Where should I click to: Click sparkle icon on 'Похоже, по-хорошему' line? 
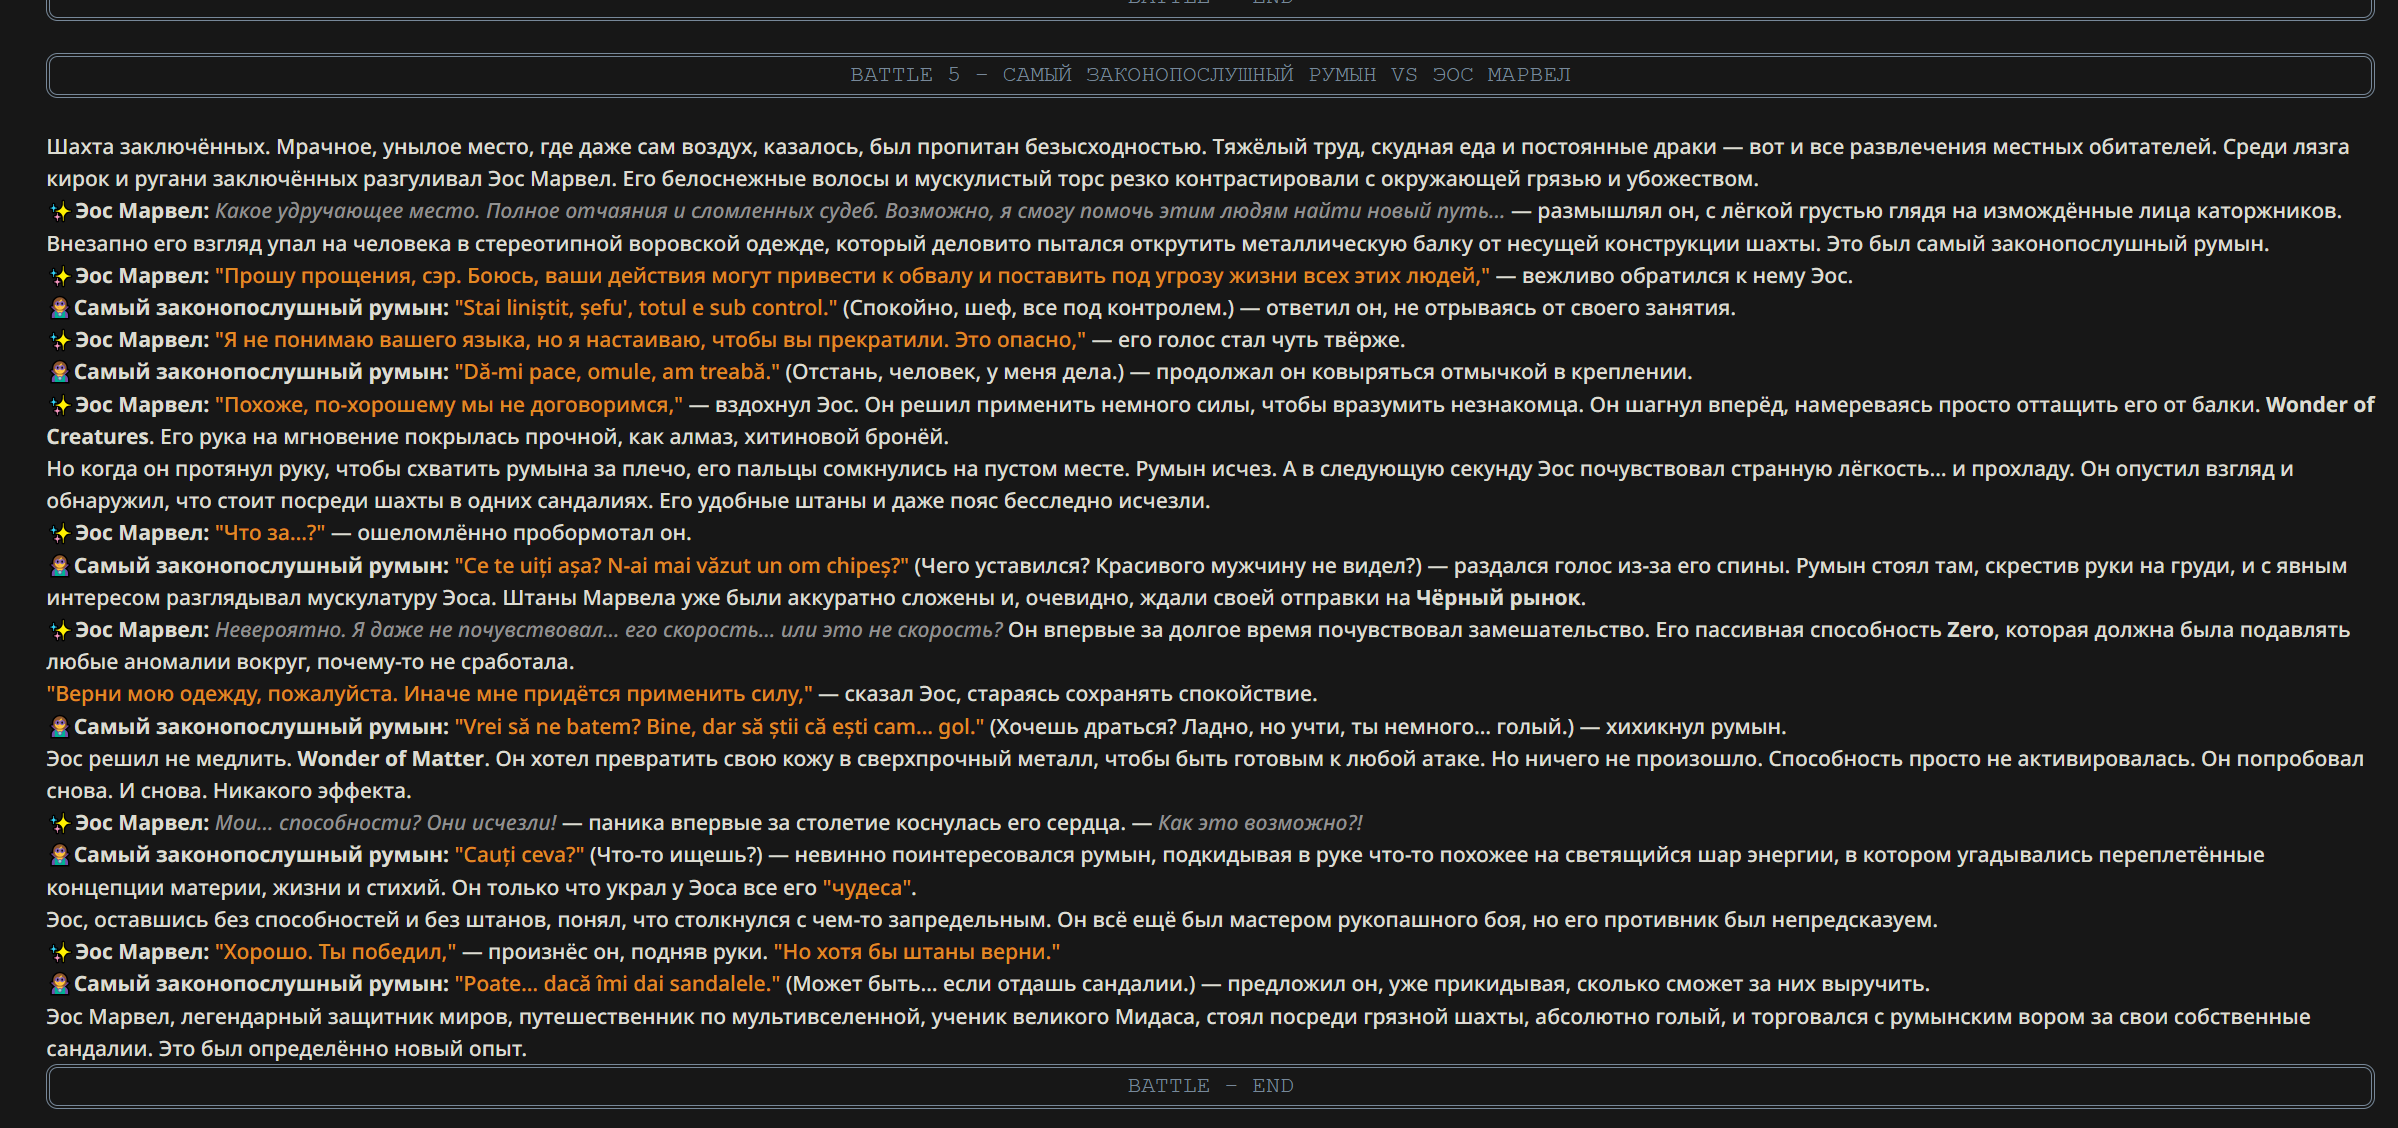coord(60,405)
